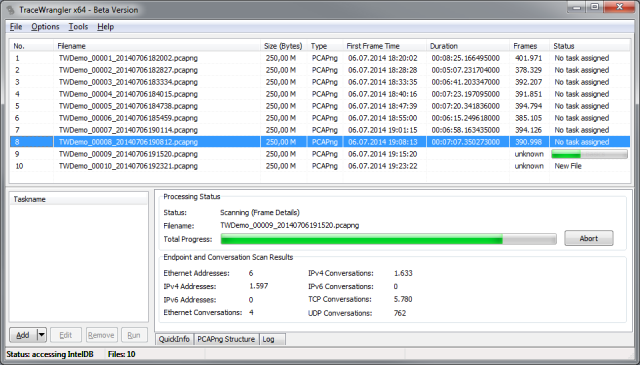Select file TWDemo_00003_20140706183334.pcapng

(x=128, y=82)
